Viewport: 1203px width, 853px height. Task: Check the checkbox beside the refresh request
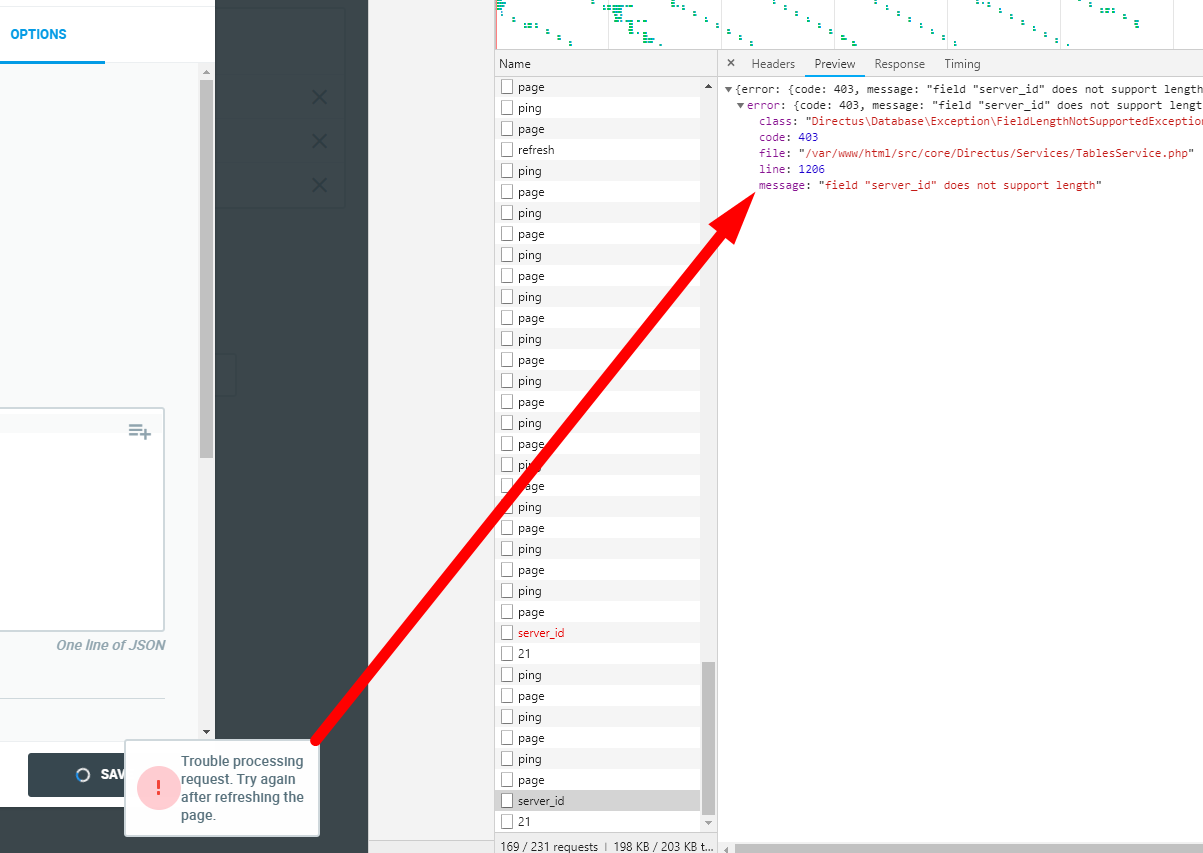505,149
